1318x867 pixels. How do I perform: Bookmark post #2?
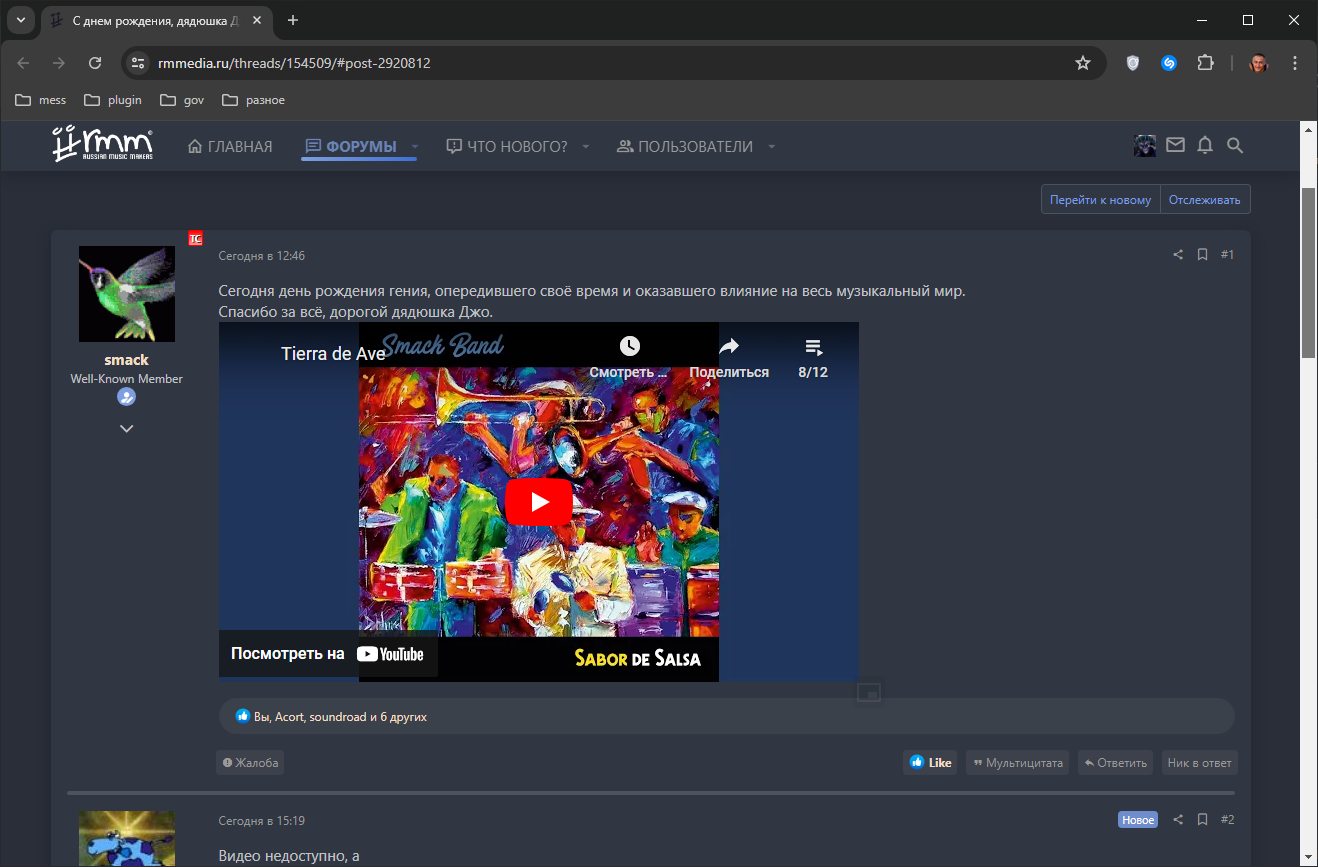pos(1203,820)
